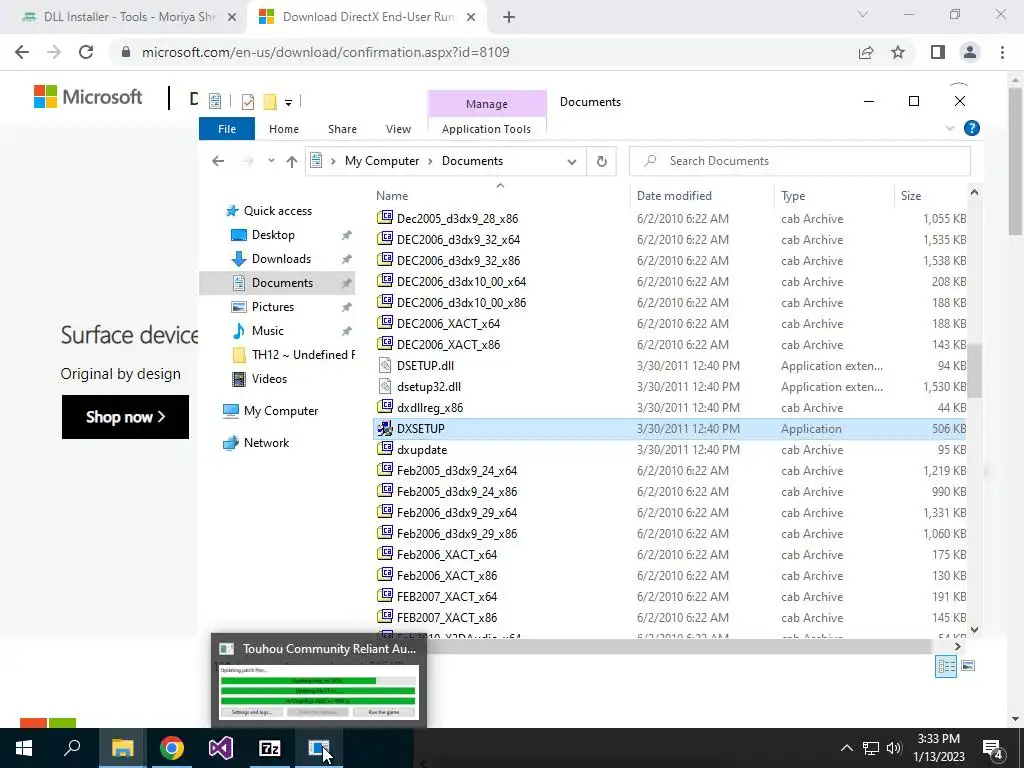The height and width of the screenshot is (768, 1024).
Task: Open Pictures in the navigation pane
Action: [x=272, y=307]
